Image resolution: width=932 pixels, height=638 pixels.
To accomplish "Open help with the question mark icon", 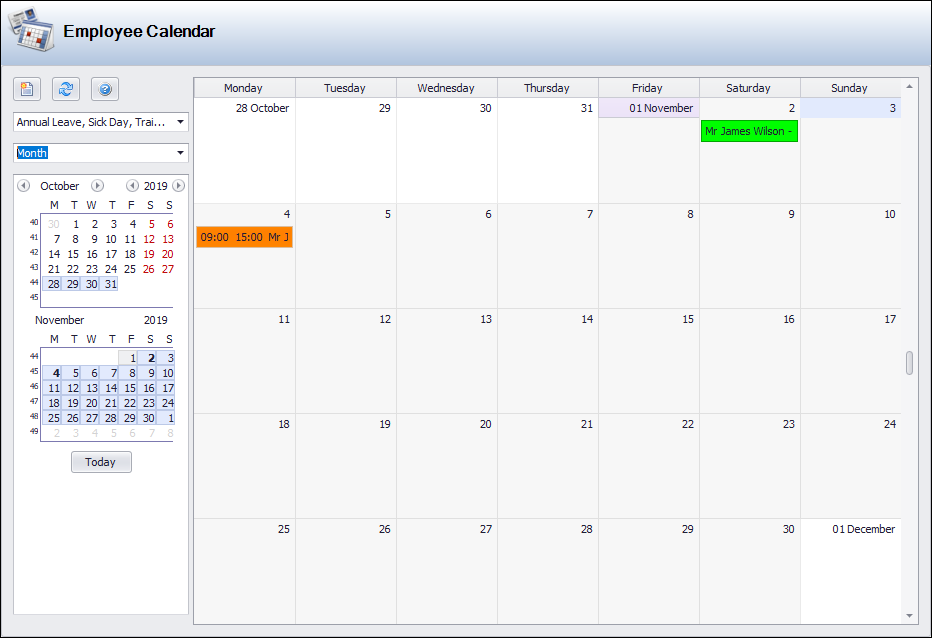I will coord(105,89).
